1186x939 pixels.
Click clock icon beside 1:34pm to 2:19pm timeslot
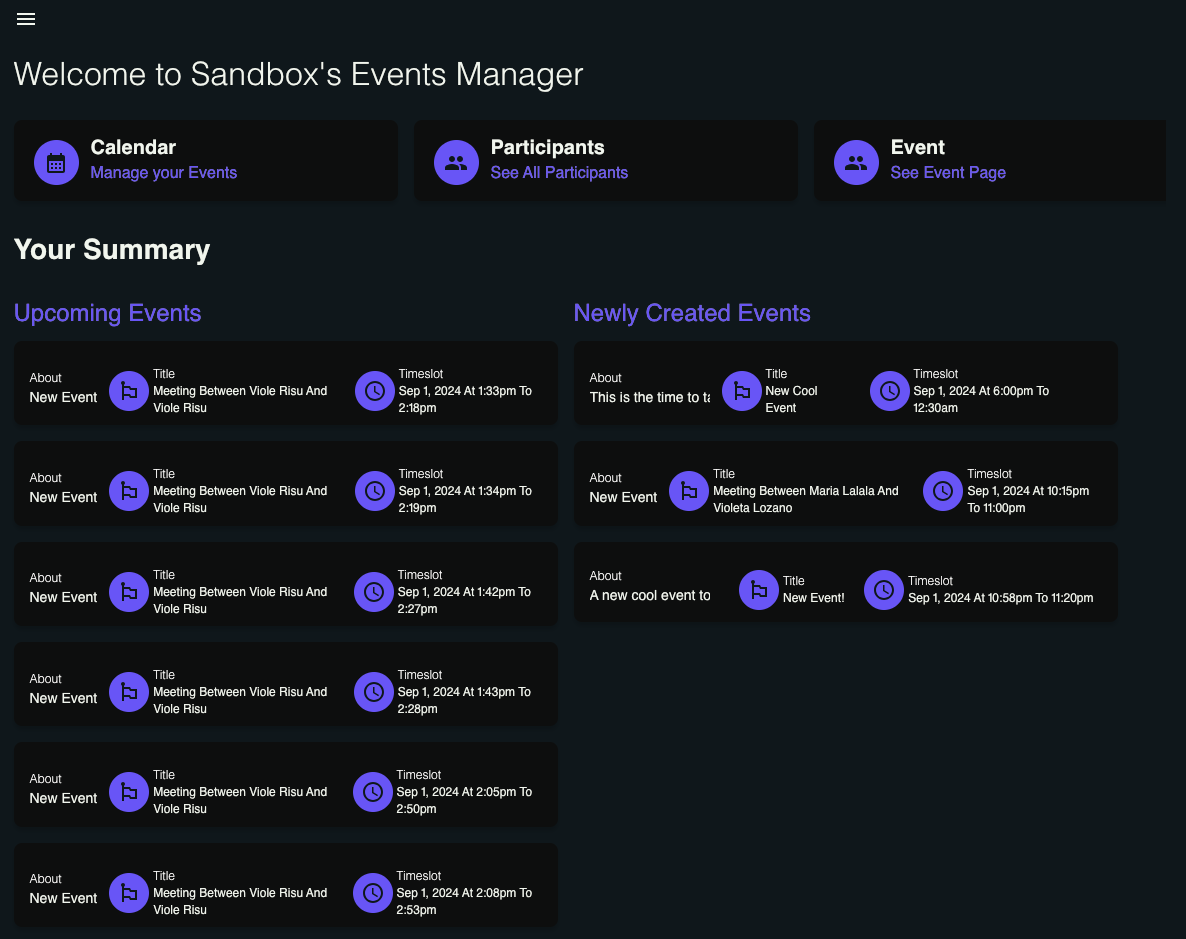tap(375, 491)
